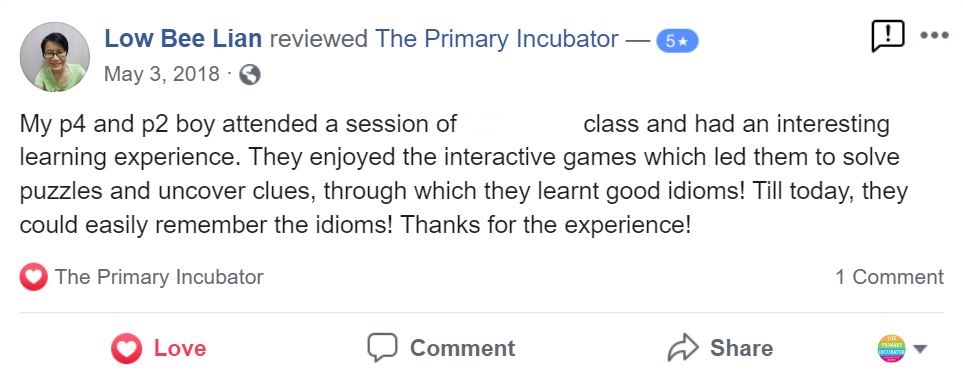The height and width of the screenshot is (382, 963).
Task: Open Low Bee Lian's profile picture
Action: tap(55, 57)
